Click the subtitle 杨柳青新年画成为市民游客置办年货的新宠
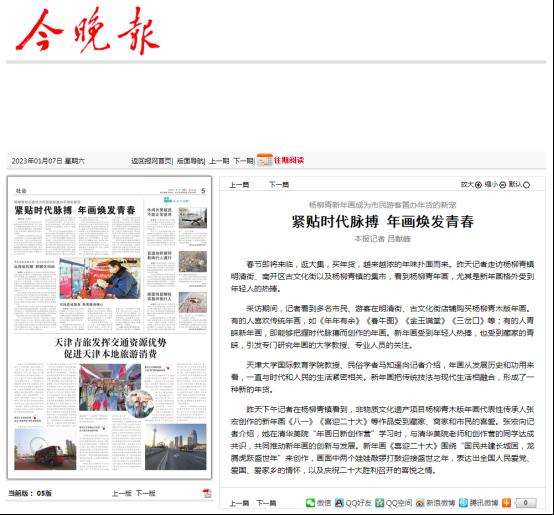This screenshot has width=554, height=515. pos(383,205)
